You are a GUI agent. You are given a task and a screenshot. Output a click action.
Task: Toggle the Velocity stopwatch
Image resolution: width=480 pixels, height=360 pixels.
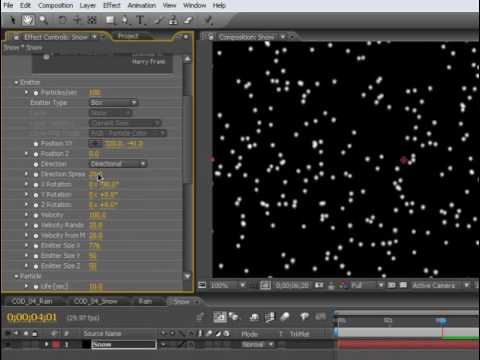point(36,215)
